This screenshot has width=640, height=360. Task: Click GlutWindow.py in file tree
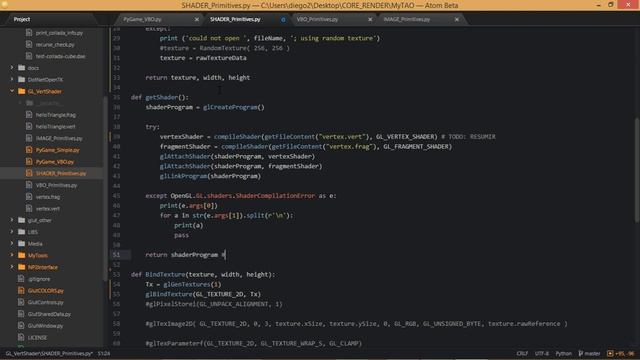45,326
